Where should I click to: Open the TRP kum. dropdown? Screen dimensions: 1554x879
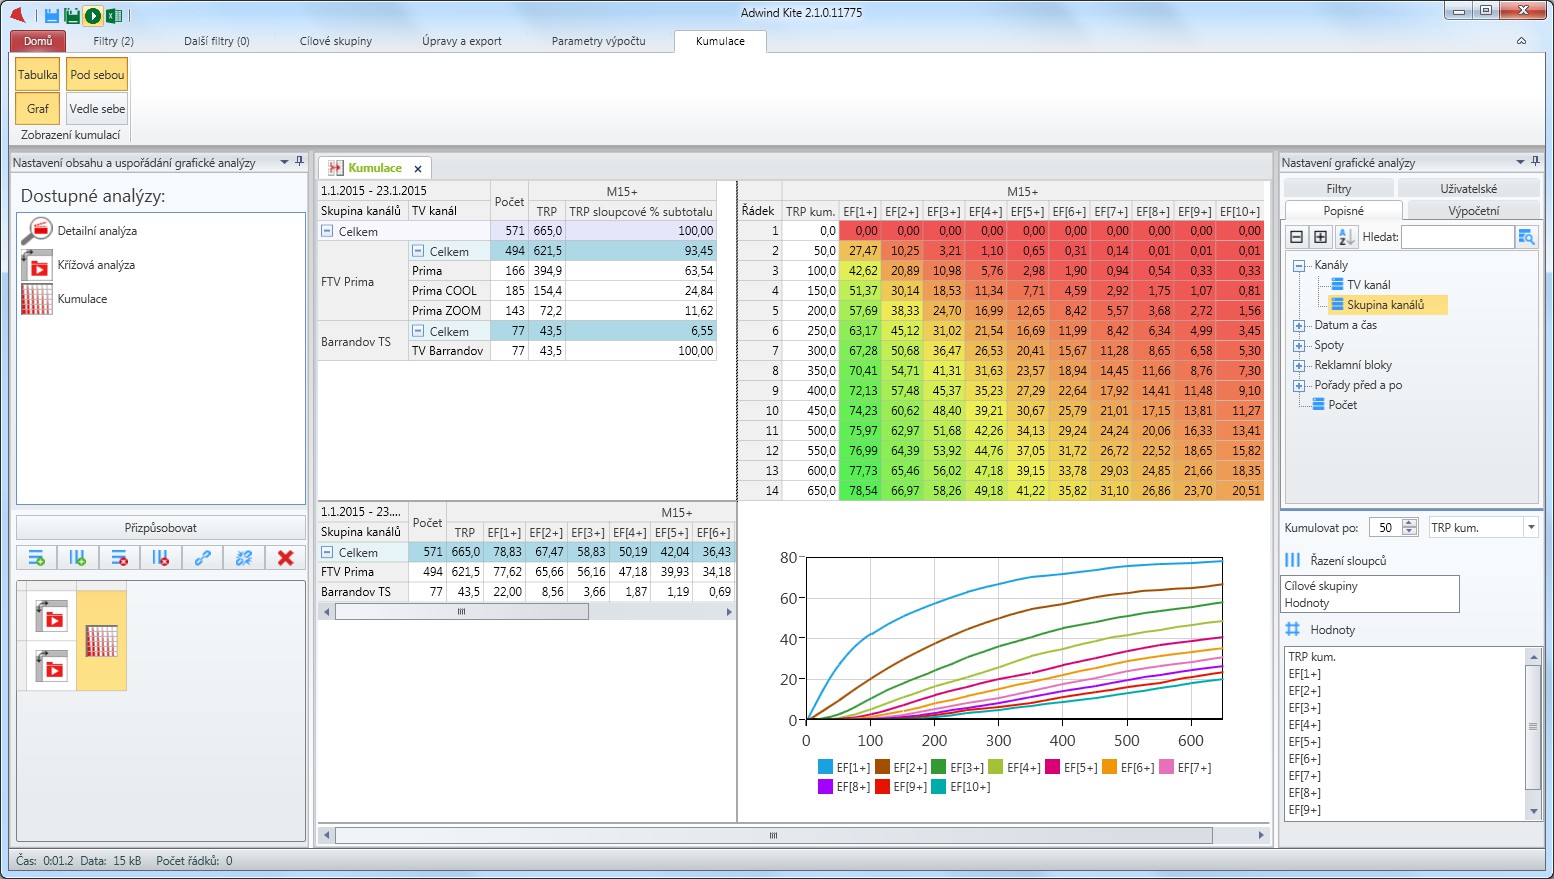[x=1531, y=527]
